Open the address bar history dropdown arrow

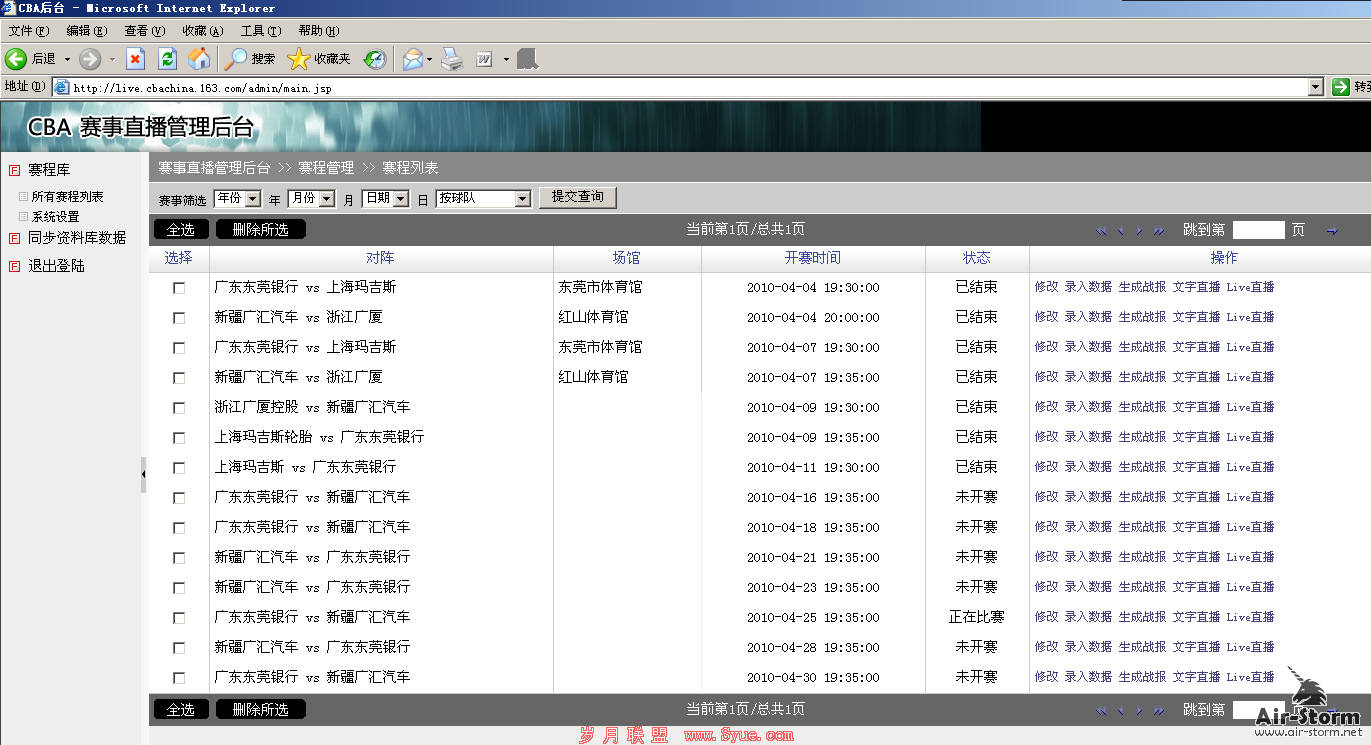click(1316, 87)
